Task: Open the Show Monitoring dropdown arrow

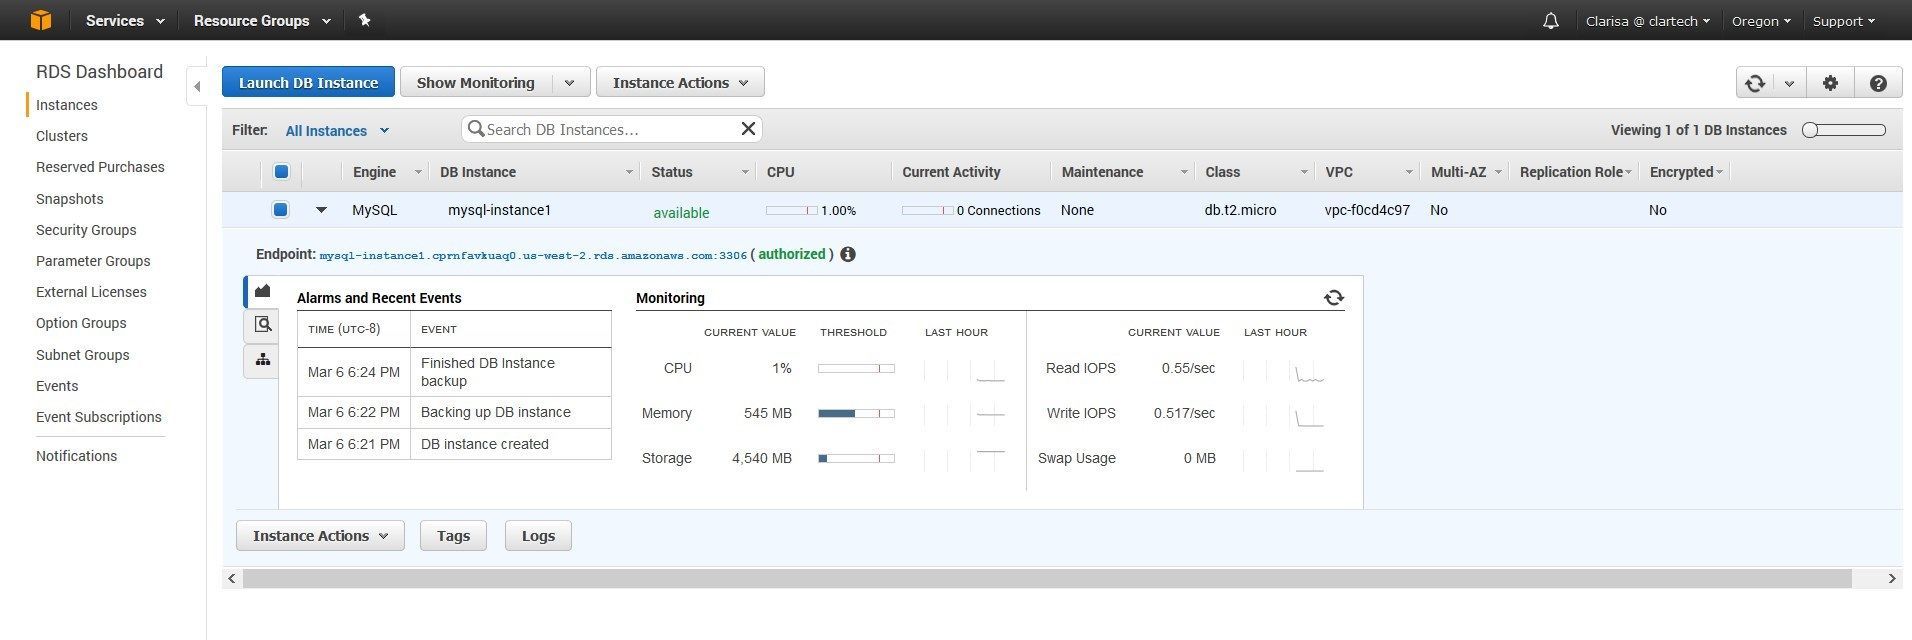Action: click(x=570, y=83)
